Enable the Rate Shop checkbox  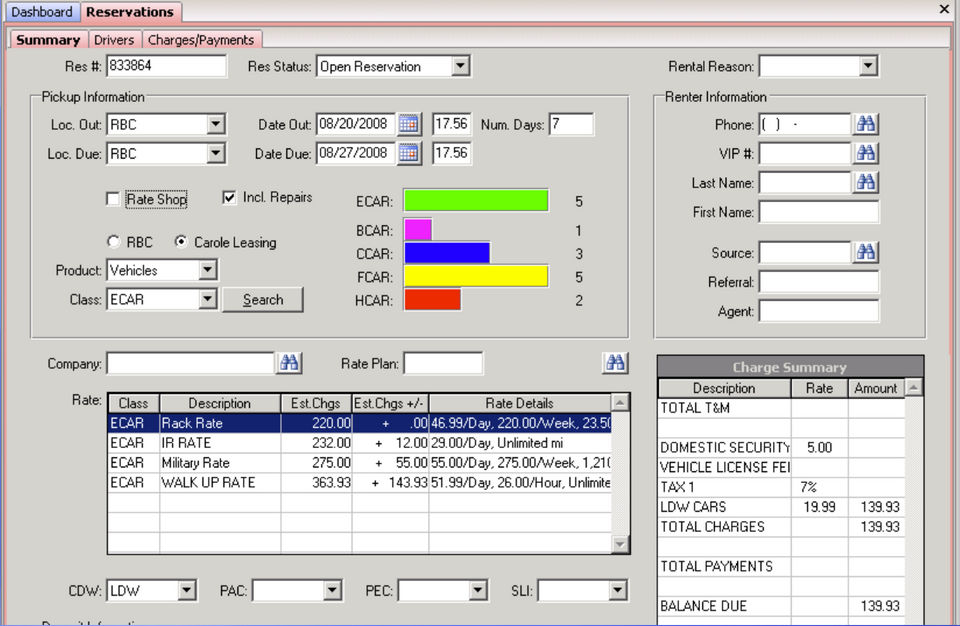coord(113,199)
